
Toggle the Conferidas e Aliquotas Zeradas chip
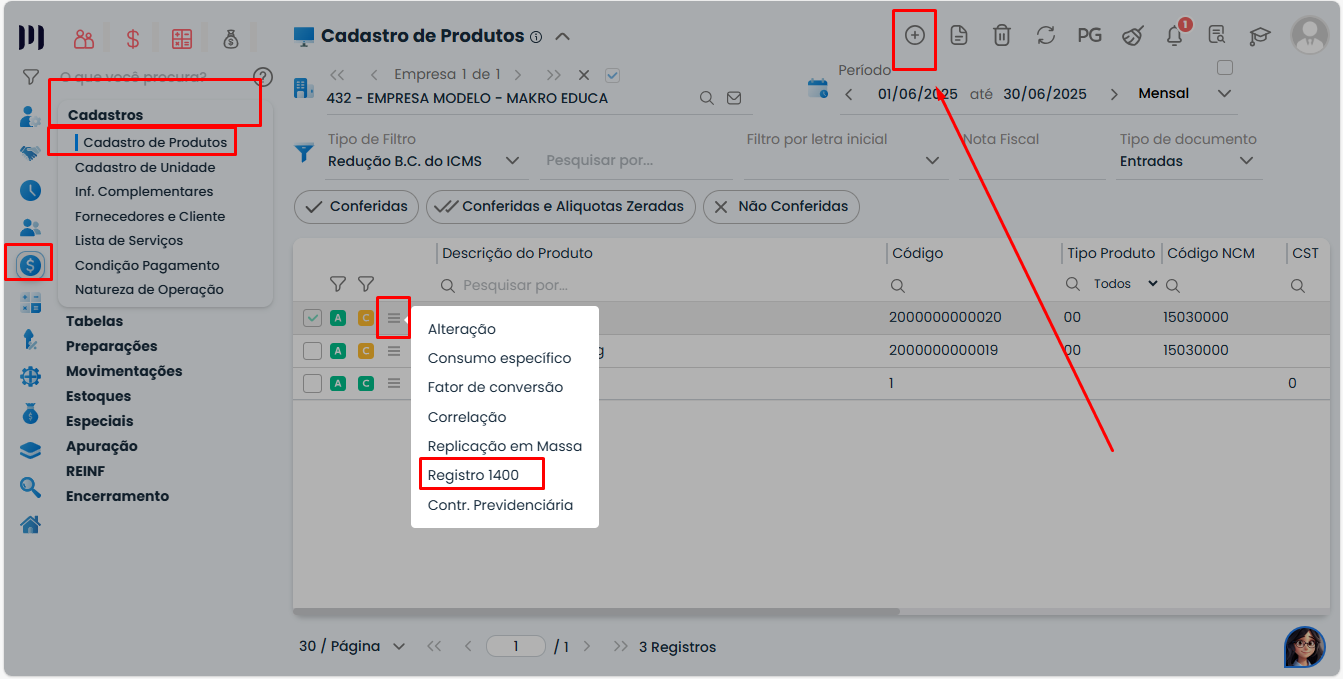pyautogui.click(x=561, y=207)
